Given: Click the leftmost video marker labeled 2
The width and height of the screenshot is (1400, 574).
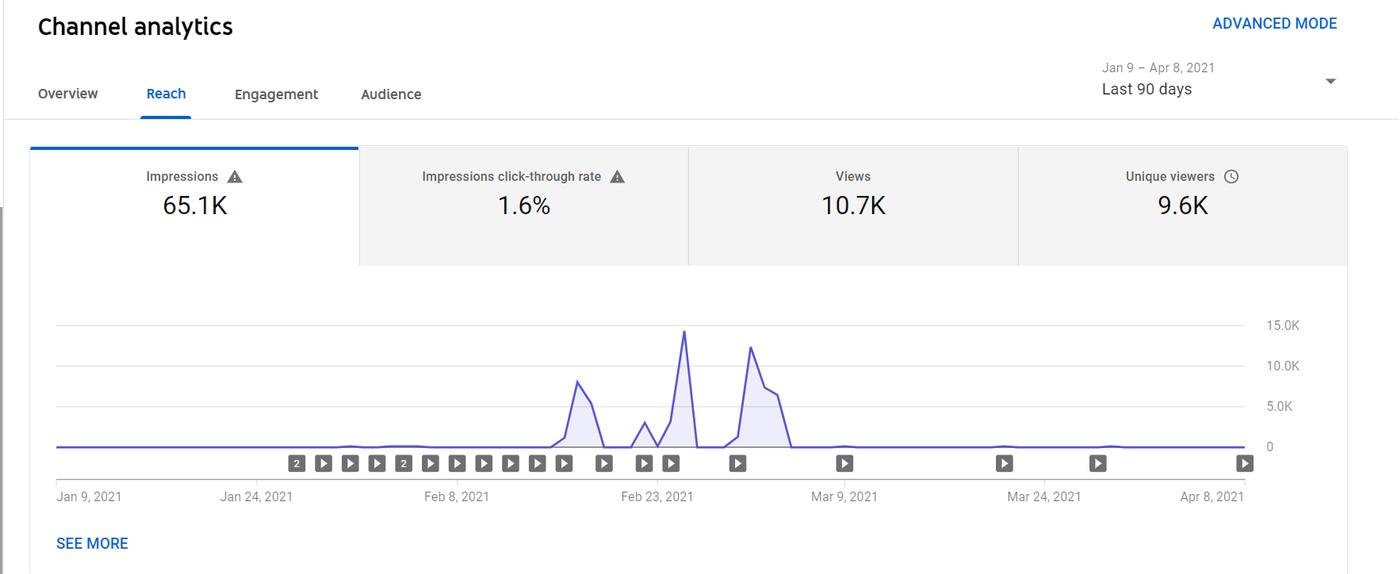Looking at the screenshot, I should point(297,463).
